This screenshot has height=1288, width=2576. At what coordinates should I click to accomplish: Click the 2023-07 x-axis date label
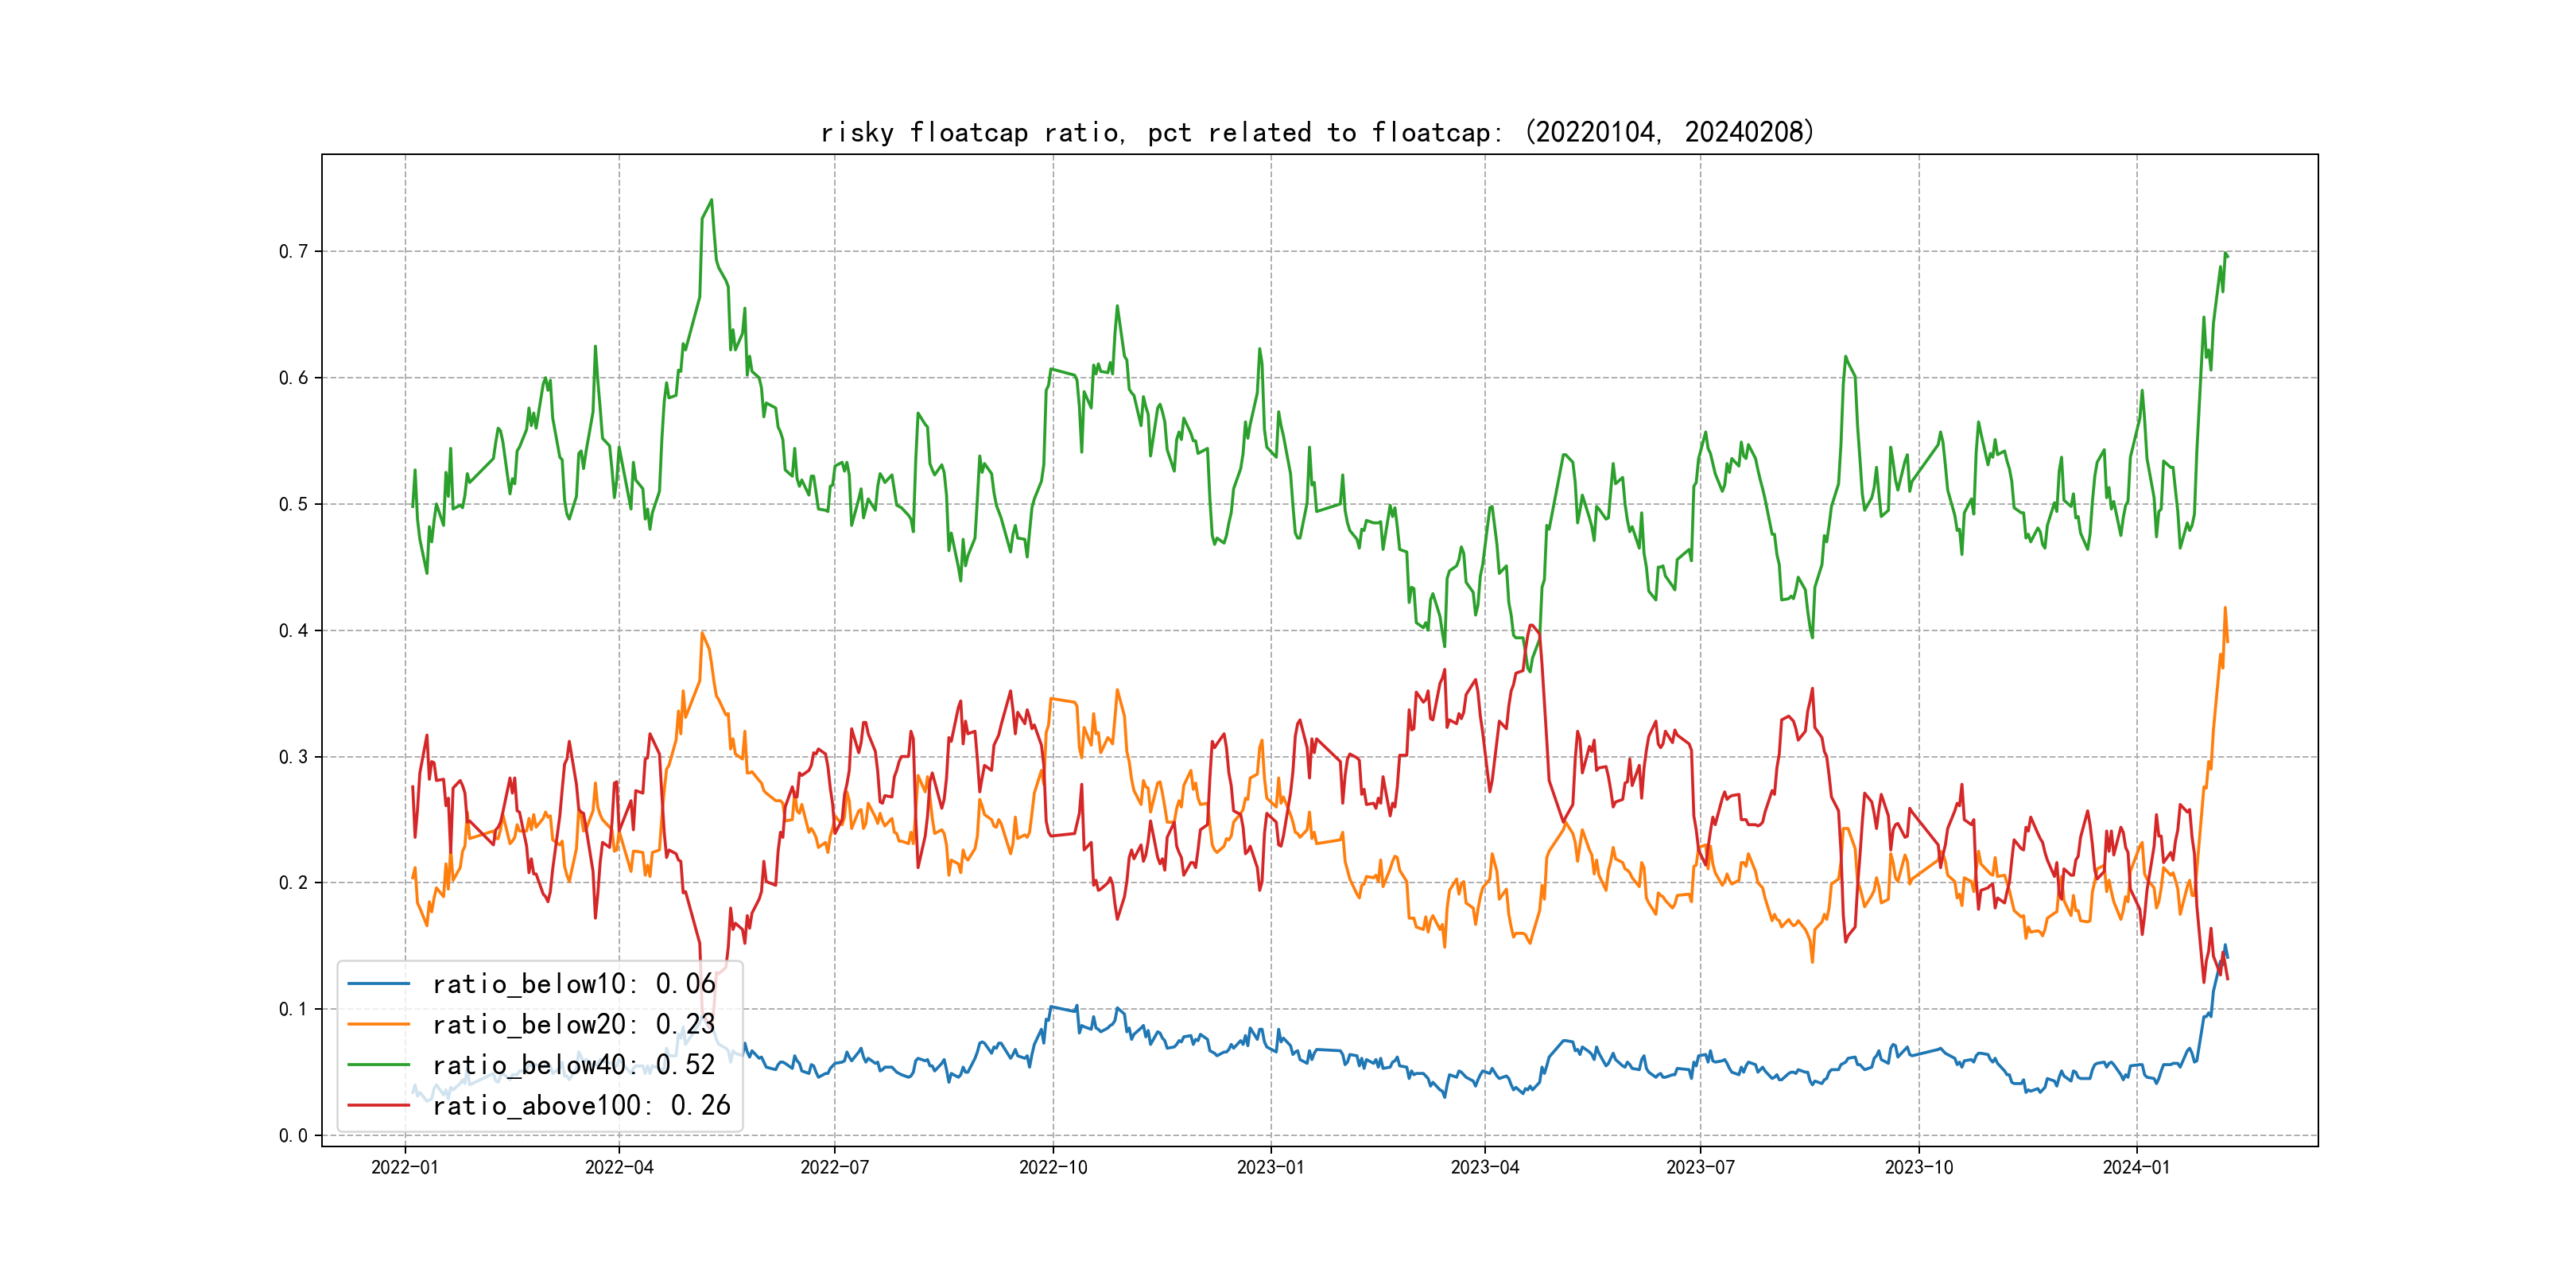coord(1700,1167)
